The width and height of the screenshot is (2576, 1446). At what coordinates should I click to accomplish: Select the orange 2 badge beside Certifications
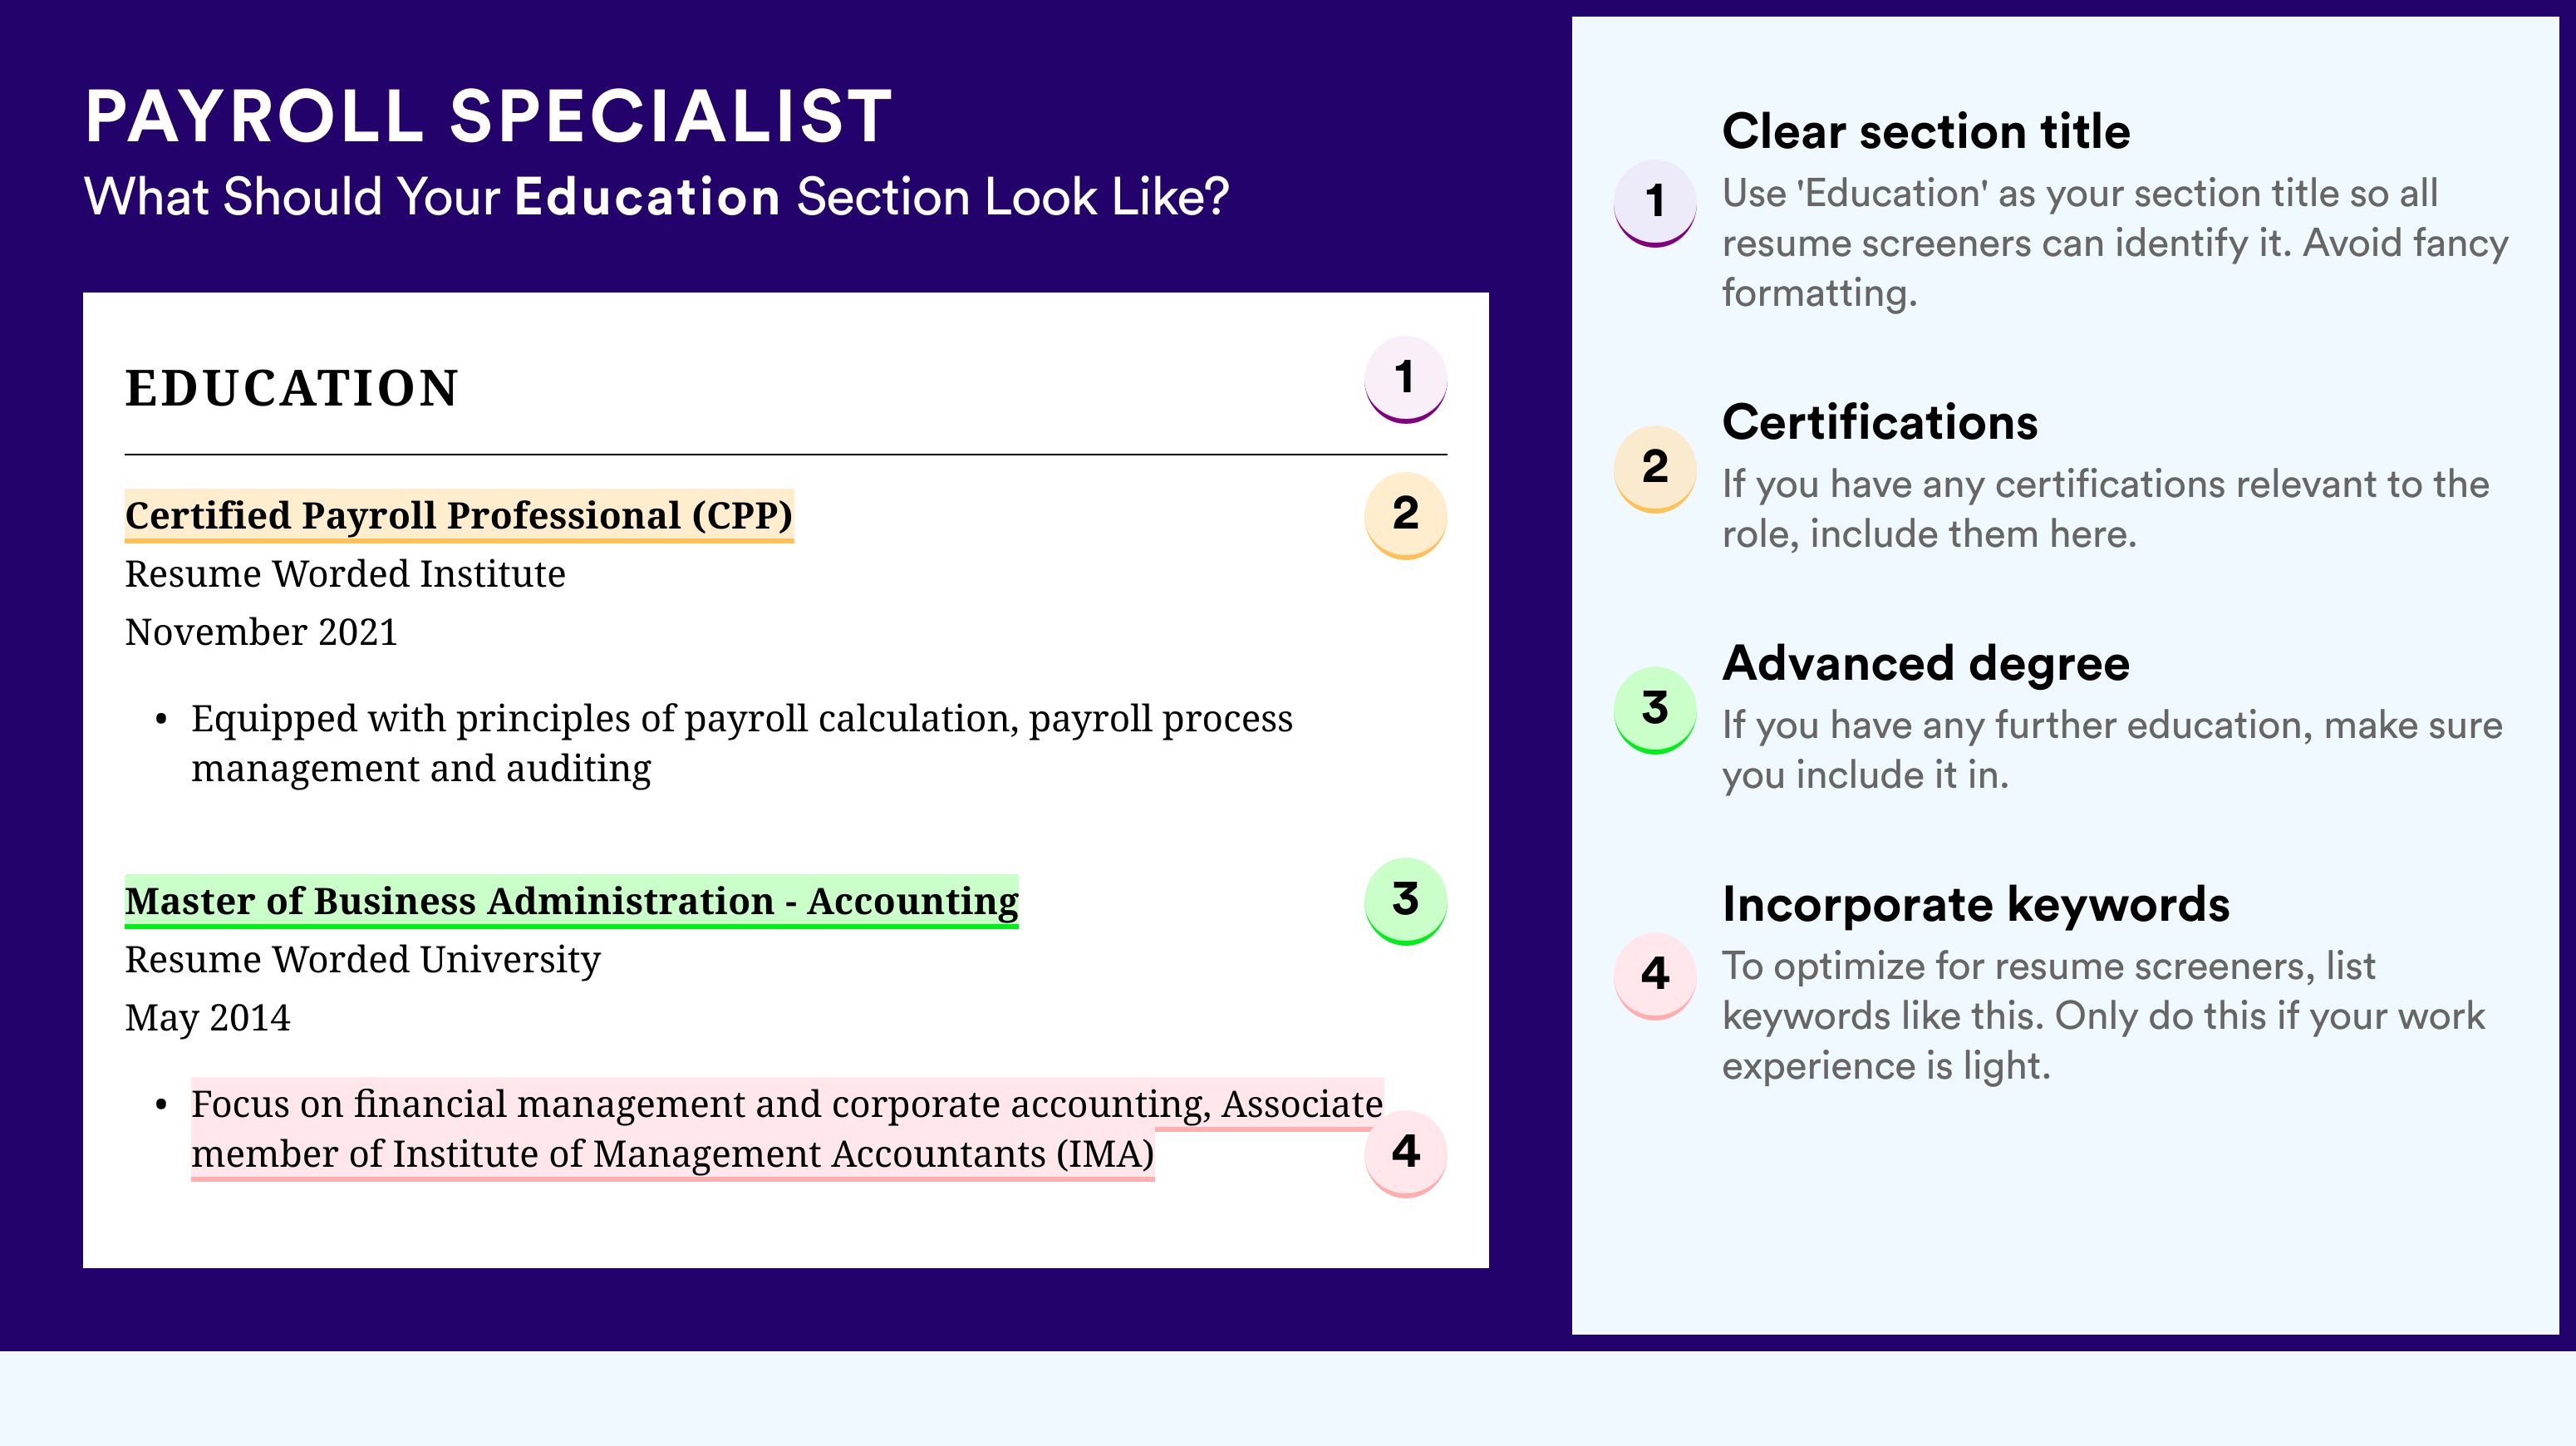pyautogui.click(x=1655, y=469)
